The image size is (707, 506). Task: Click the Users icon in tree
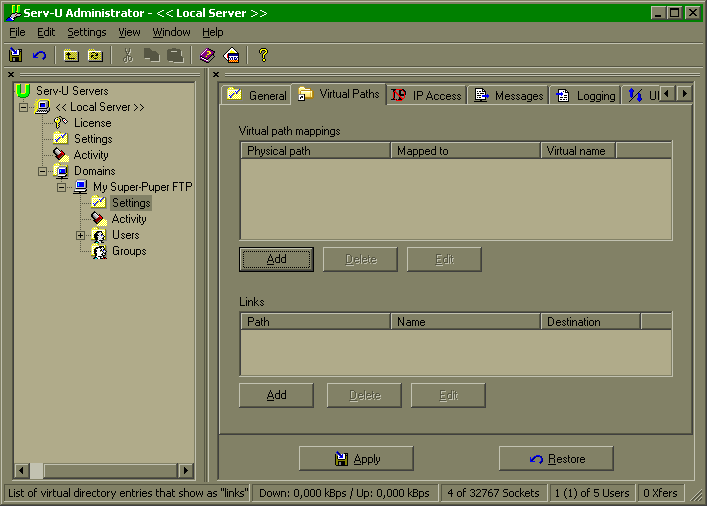coord(99,235)
